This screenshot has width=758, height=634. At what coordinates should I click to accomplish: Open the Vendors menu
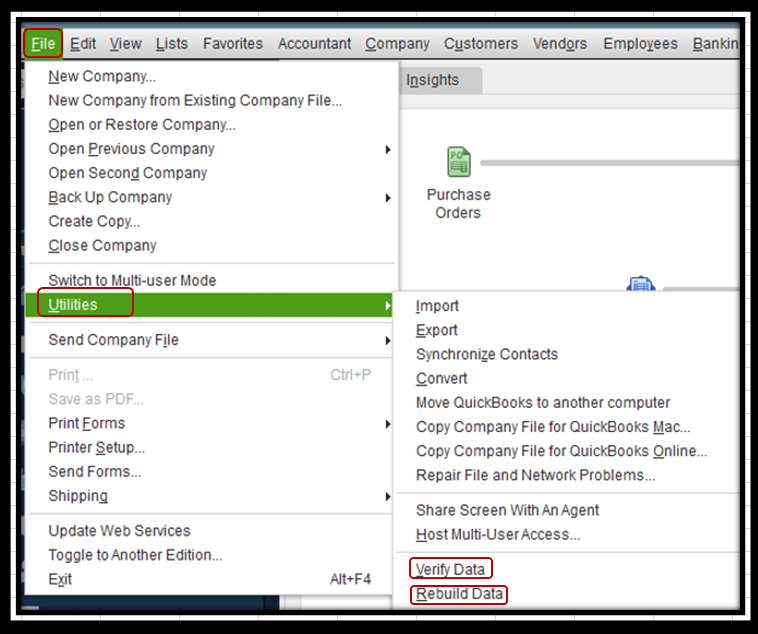pos(560,44)
